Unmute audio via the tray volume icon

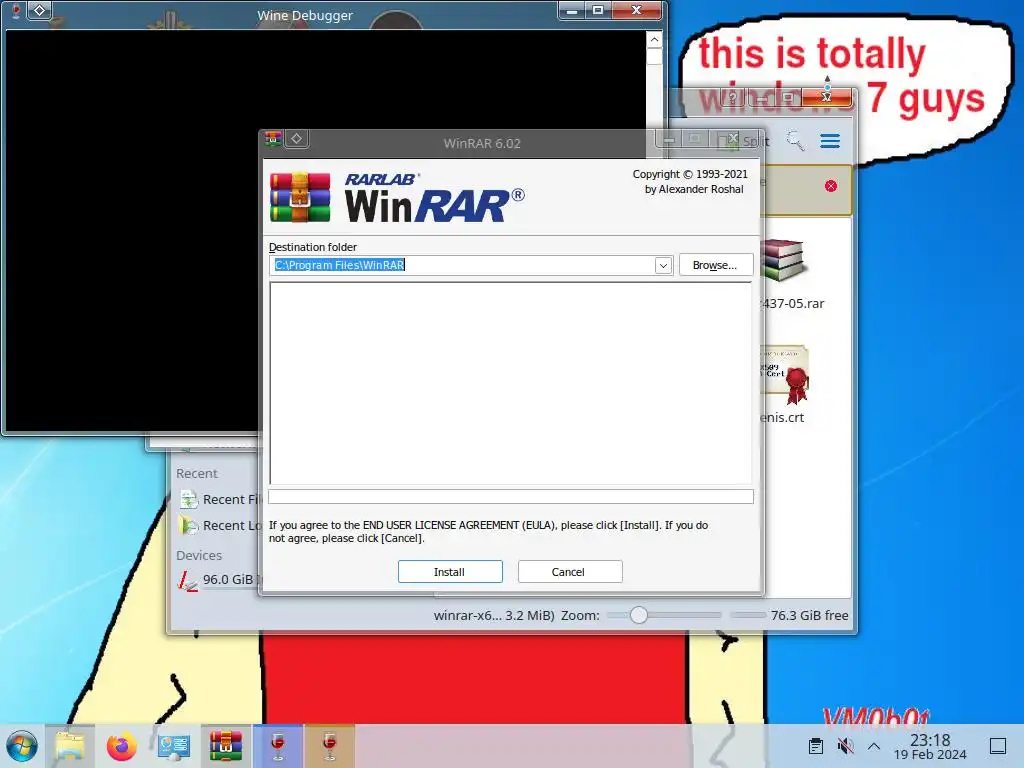point(845,746)
